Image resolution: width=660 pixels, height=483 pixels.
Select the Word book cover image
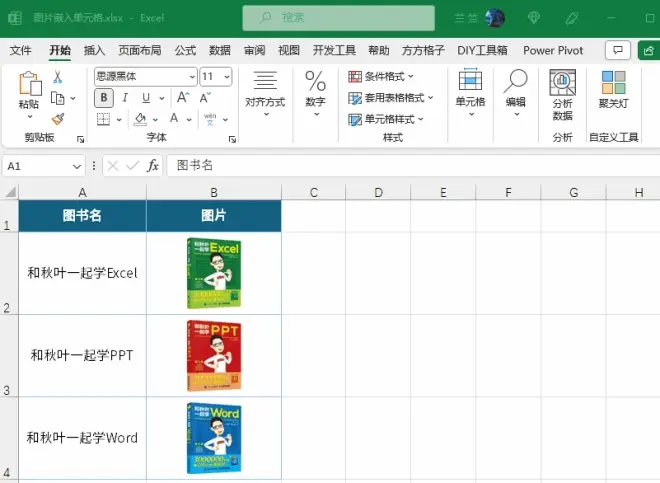(x=214, y=438)
